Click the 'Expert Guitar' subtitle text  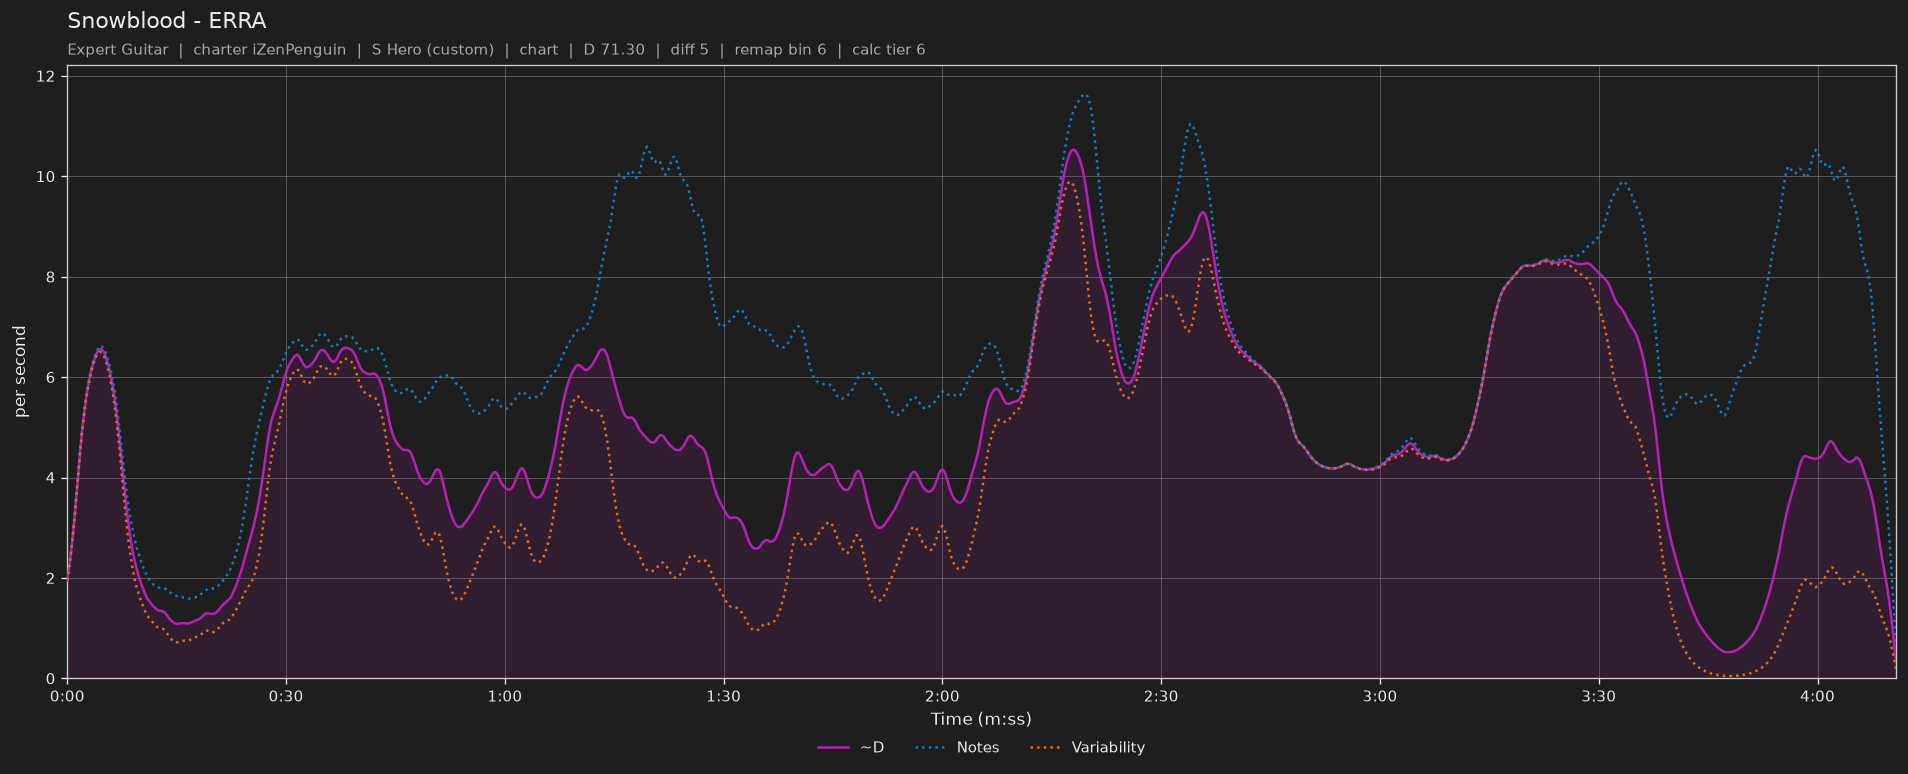118,50
